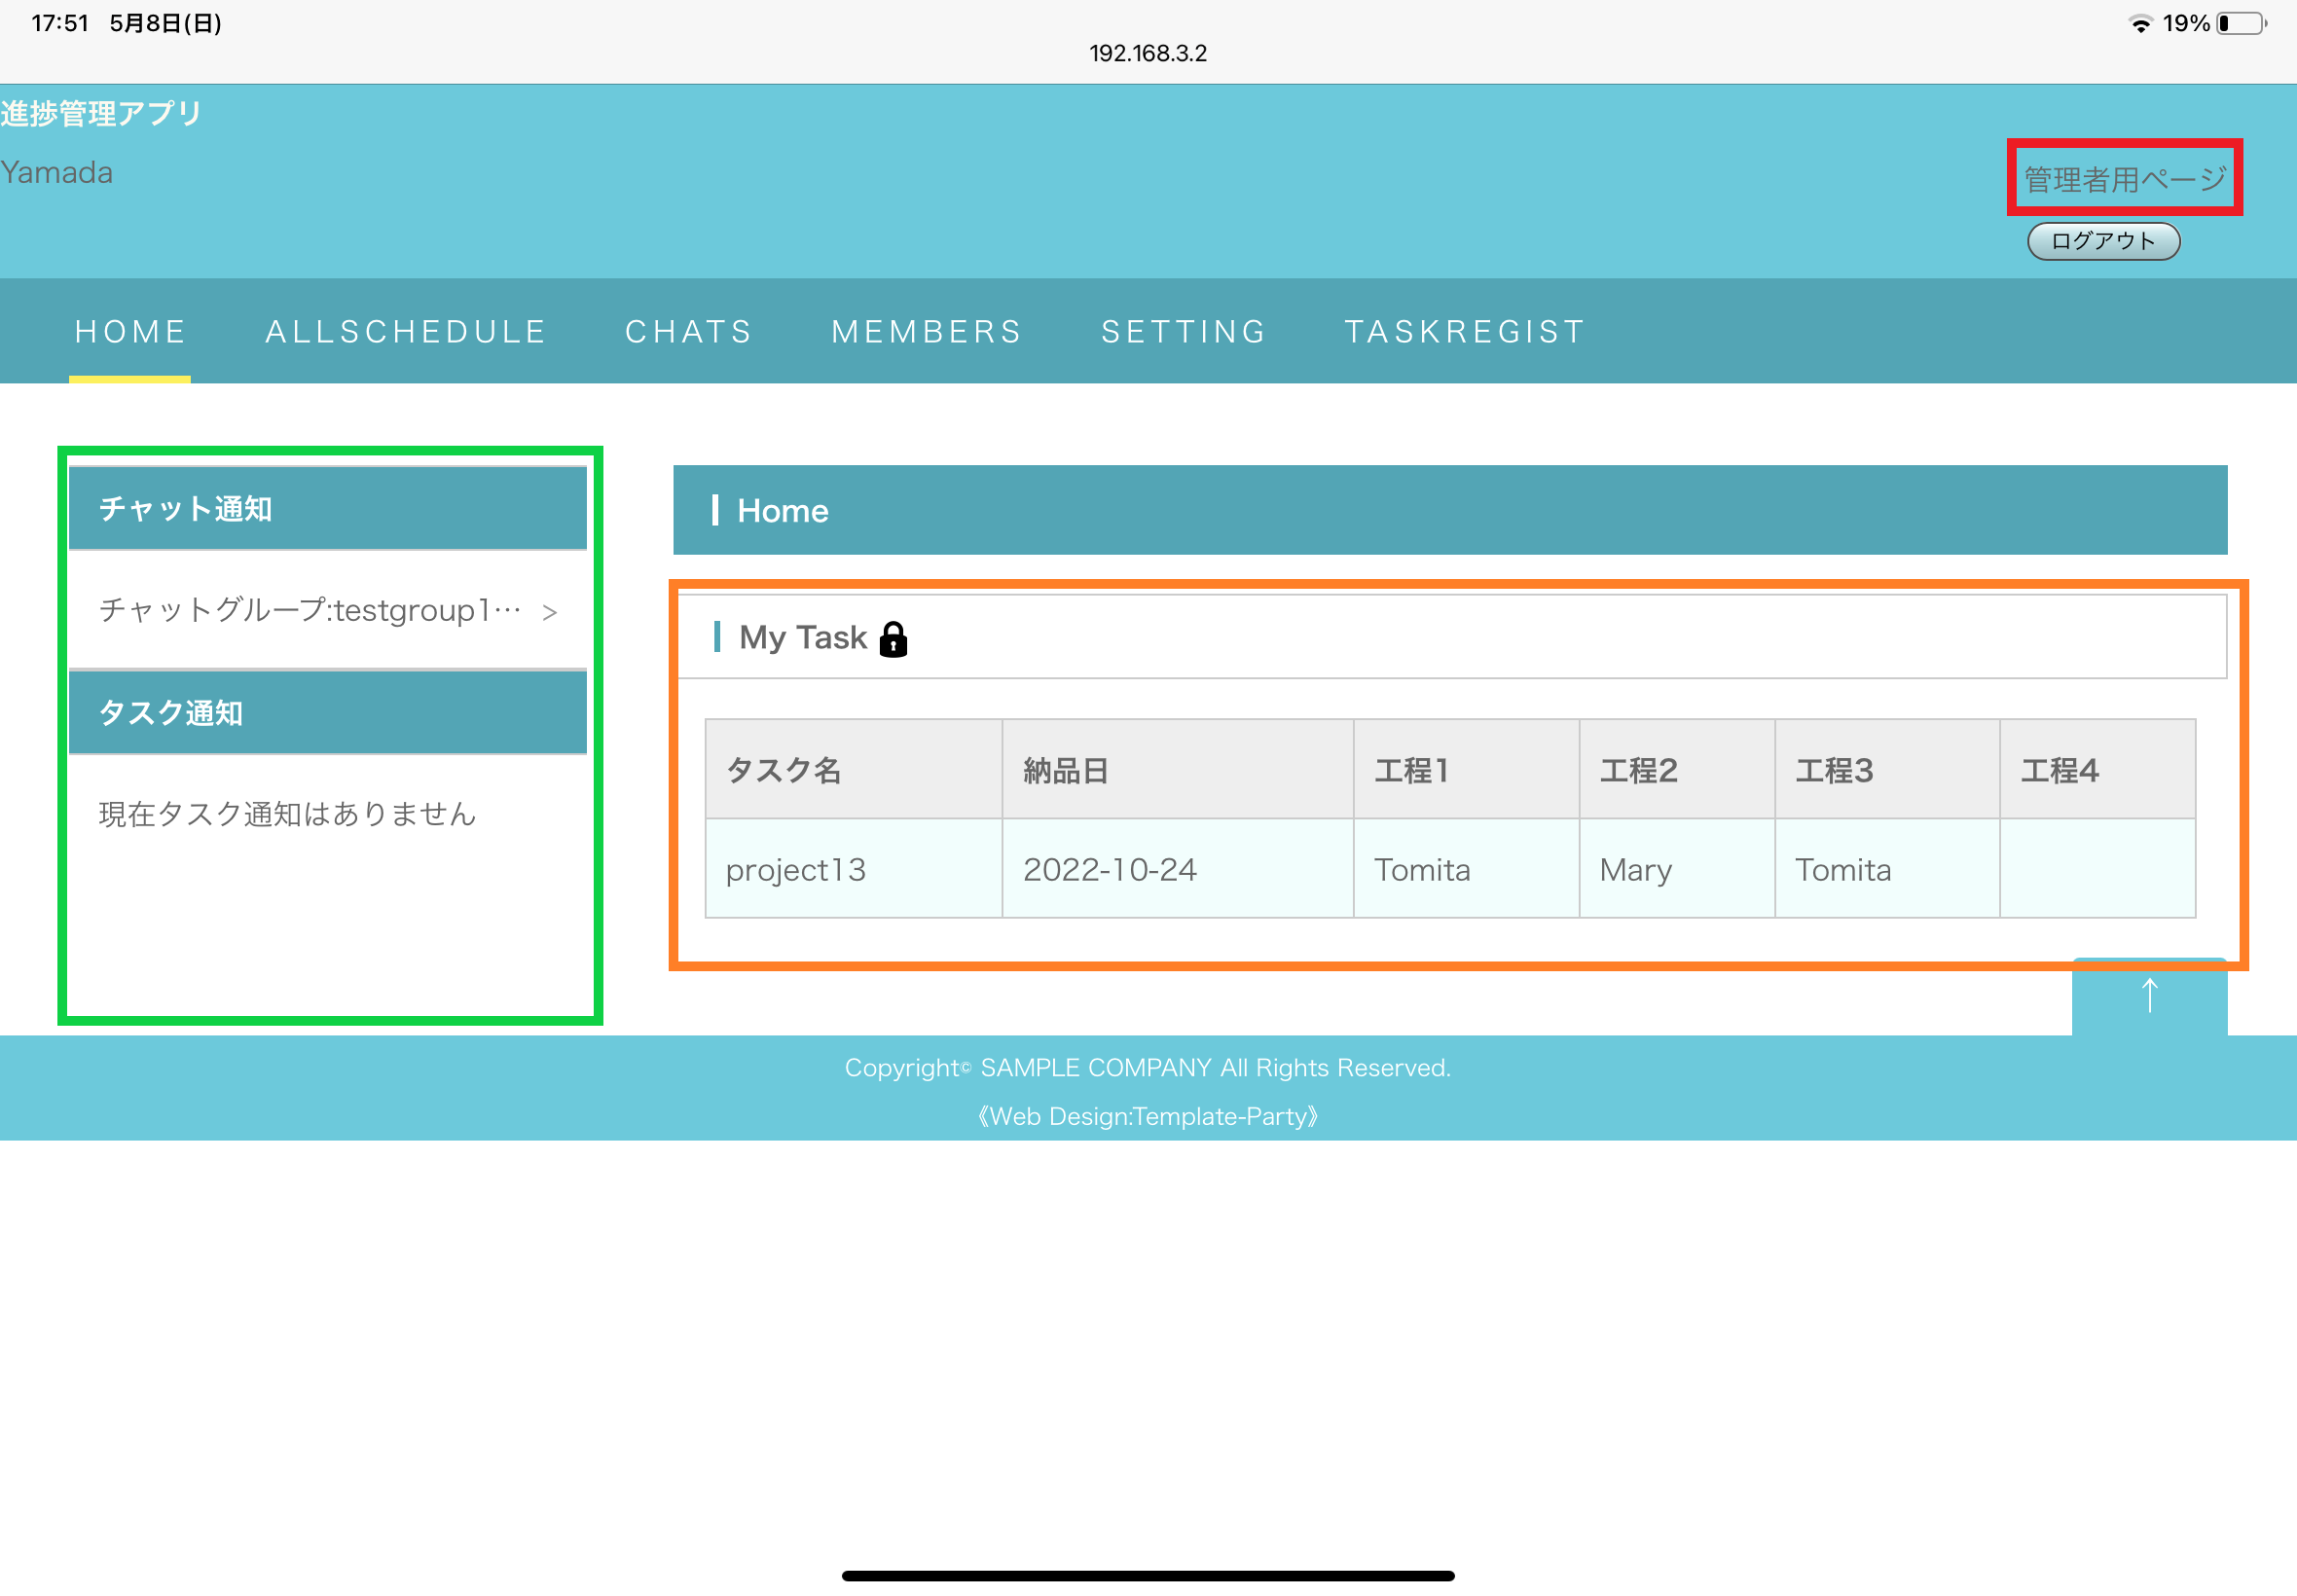Viewport: 2297px width, 1596px height.
Task: Tap the Wi-Fi status icon
Action: point(2140,24)
